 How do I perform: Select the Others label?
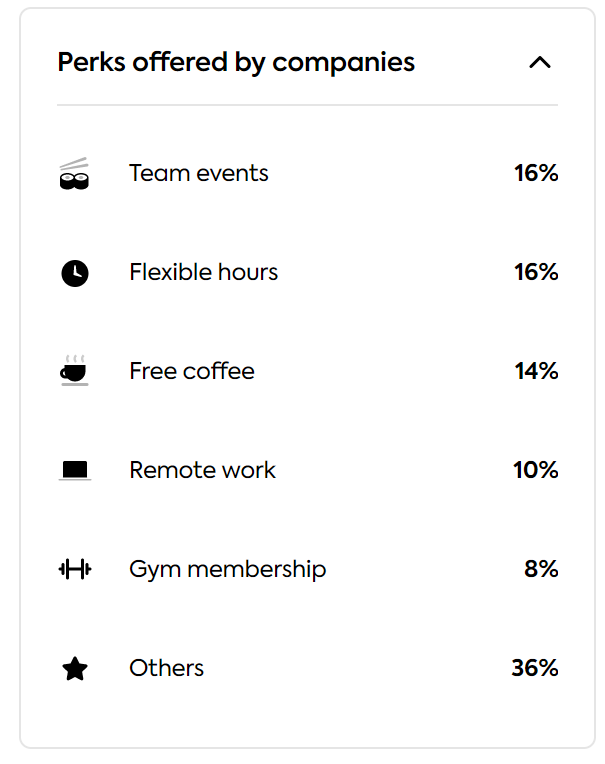point(167,668)
